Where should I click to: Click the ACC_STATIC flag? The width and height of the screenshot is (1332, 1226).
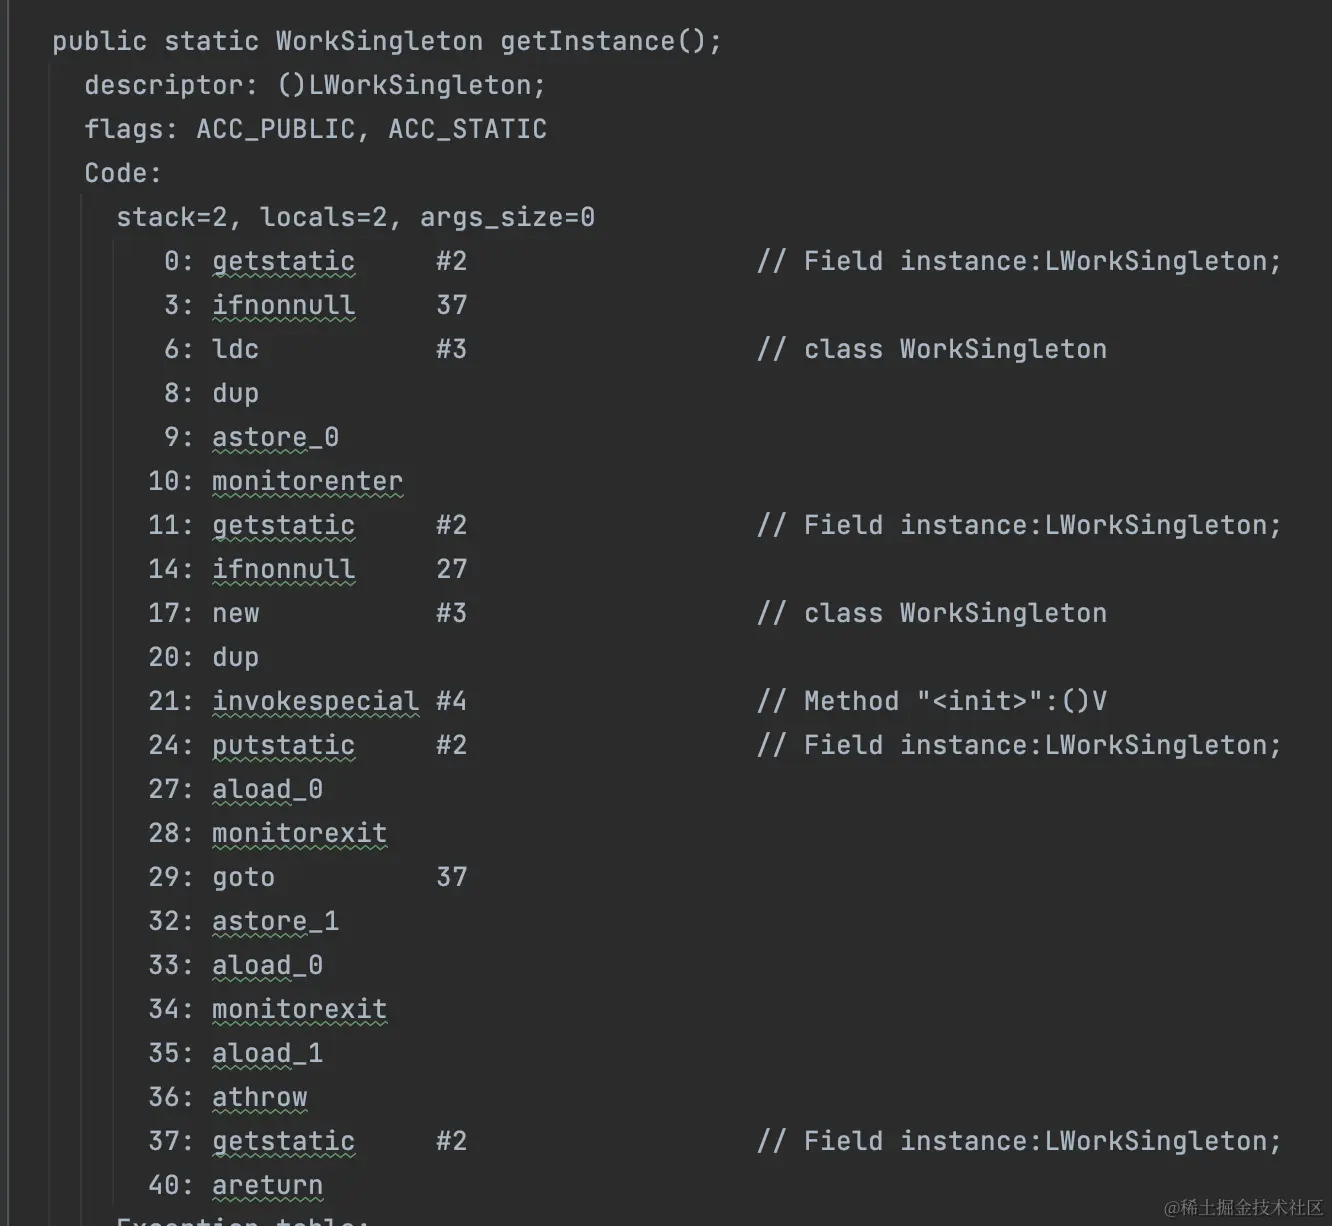pyautogui.click(x=467, y=129)
